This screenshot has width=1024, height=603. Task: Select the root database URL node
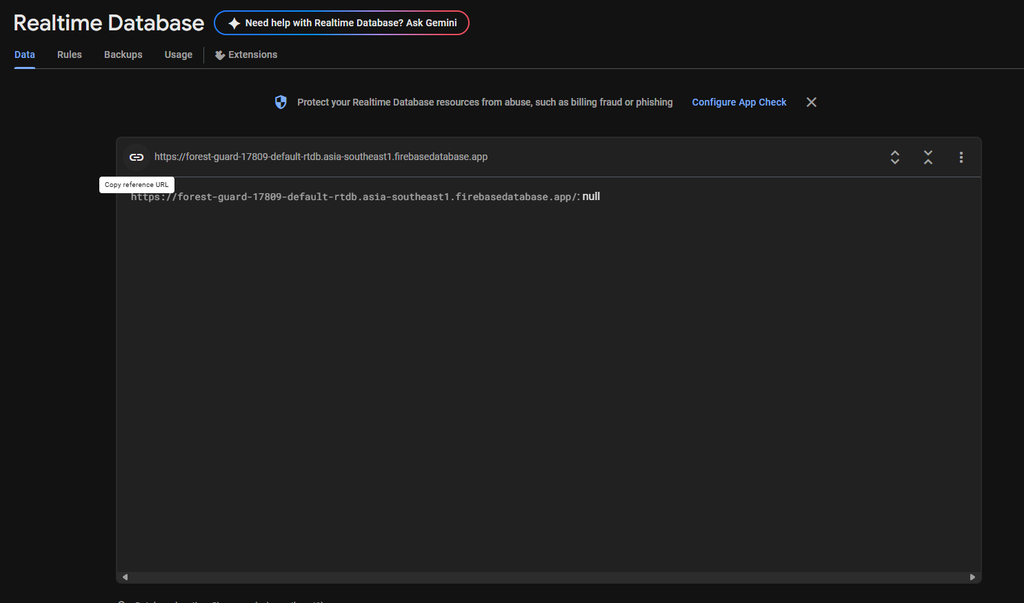(355, 197)
